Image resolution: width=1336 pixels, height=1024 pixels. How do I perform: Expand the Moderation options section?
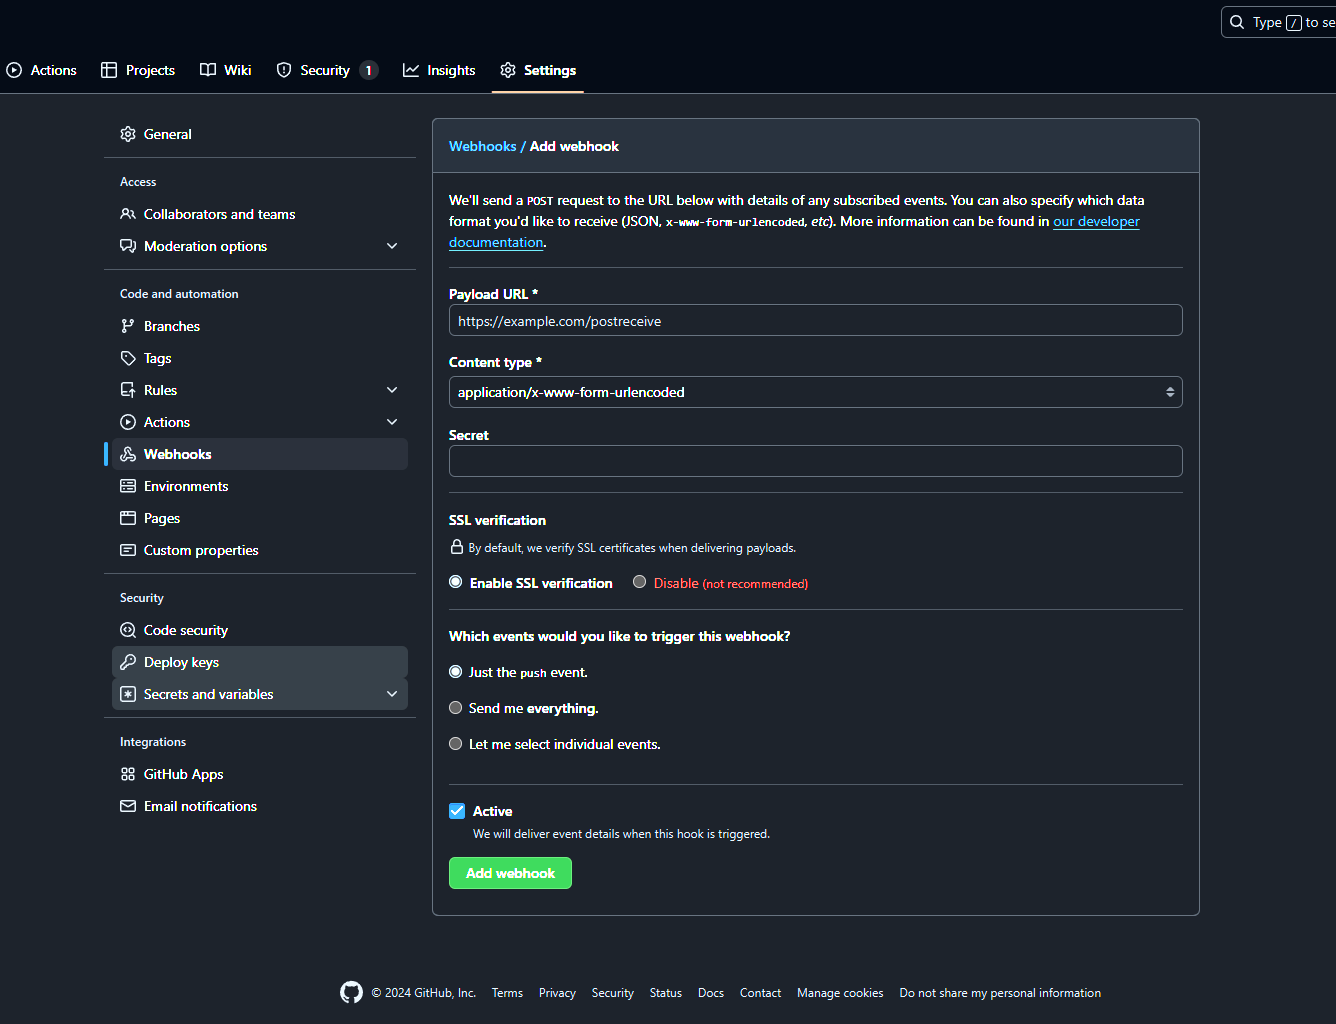pos(392,245)
